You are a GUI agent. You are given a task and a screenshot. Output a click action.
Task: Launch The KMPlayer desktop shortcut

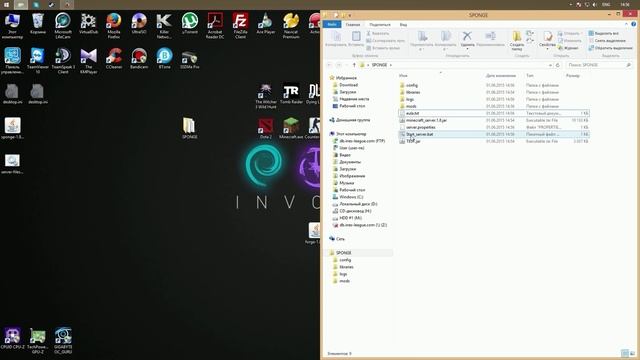(88, 60)
